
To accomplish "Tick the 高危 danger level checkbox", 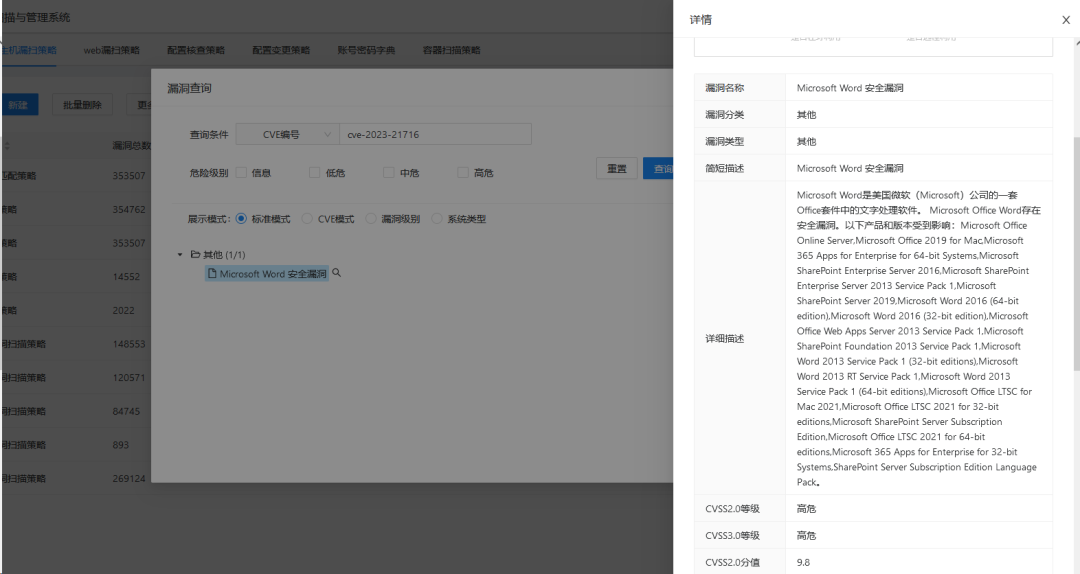I will click(x=463, y=172).
